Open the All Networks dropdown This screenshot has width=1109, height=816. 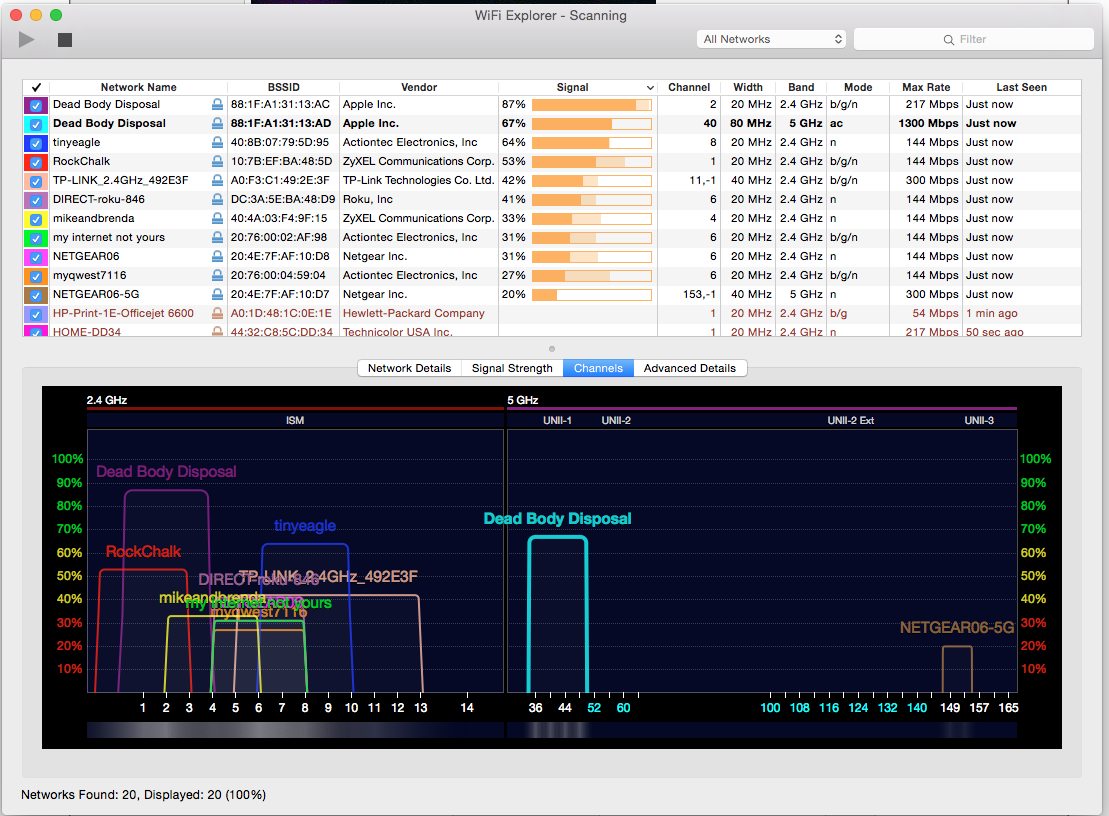click(x=772, y=39)
